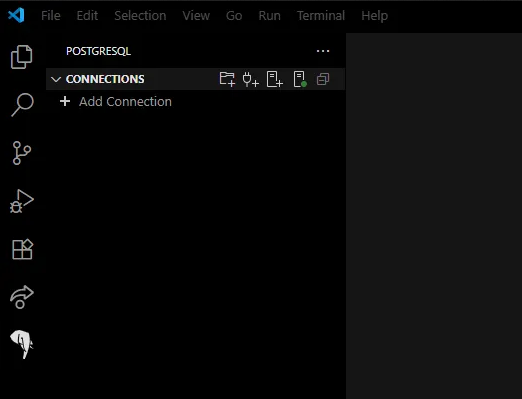The height and width of the screenshot is (399, 522).
Task: Open the Go menu
Action: click(x=234, y=16)
